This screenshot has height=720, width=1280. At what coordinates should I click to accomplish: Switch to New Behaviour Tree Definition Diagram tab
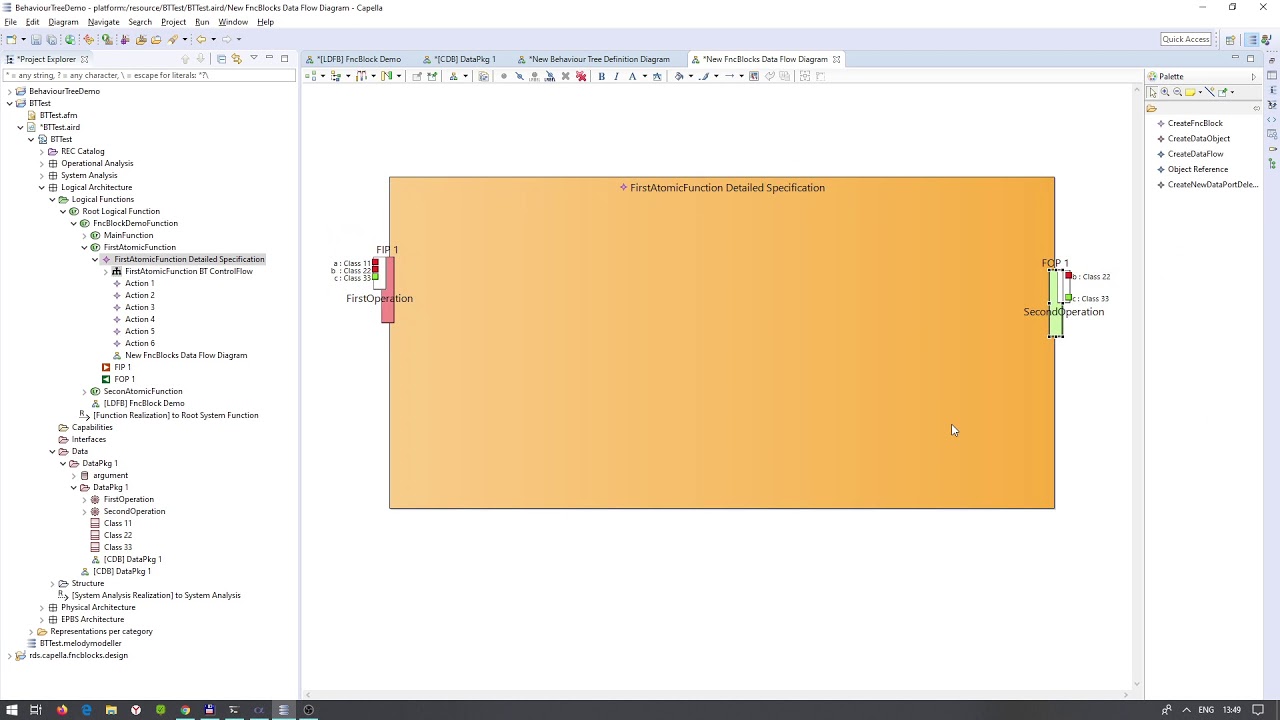tap(593, 59)
